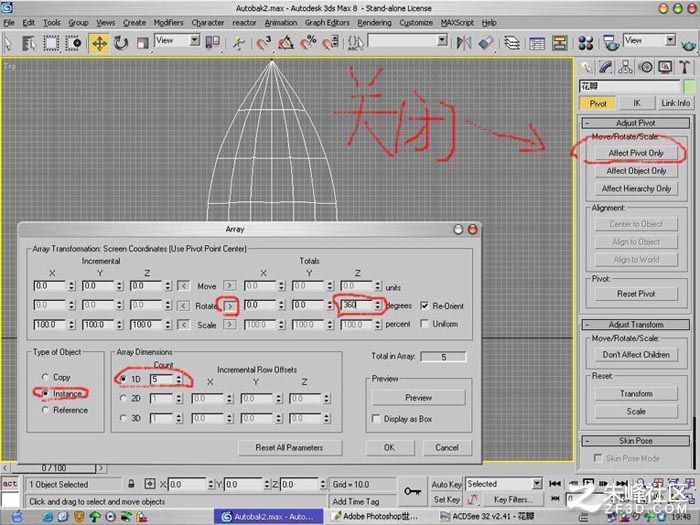Cancel the Array dialog

446,447
